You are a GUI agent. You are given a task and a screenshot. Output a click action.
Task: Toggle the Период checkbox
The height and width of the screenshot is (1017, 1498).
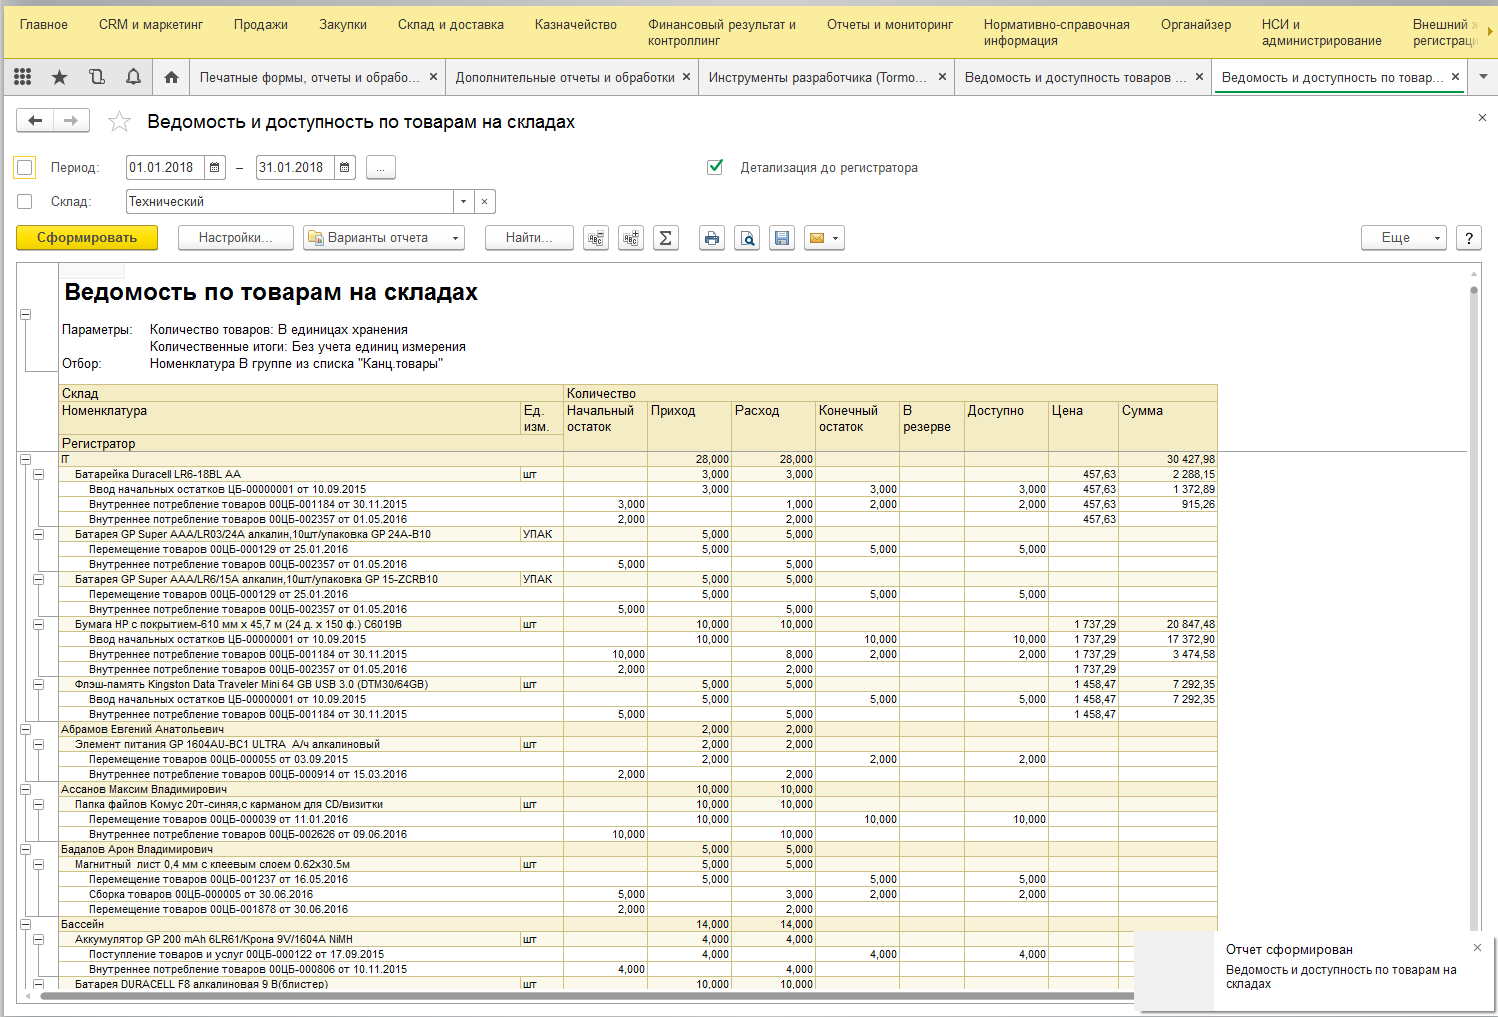[25, 168]
